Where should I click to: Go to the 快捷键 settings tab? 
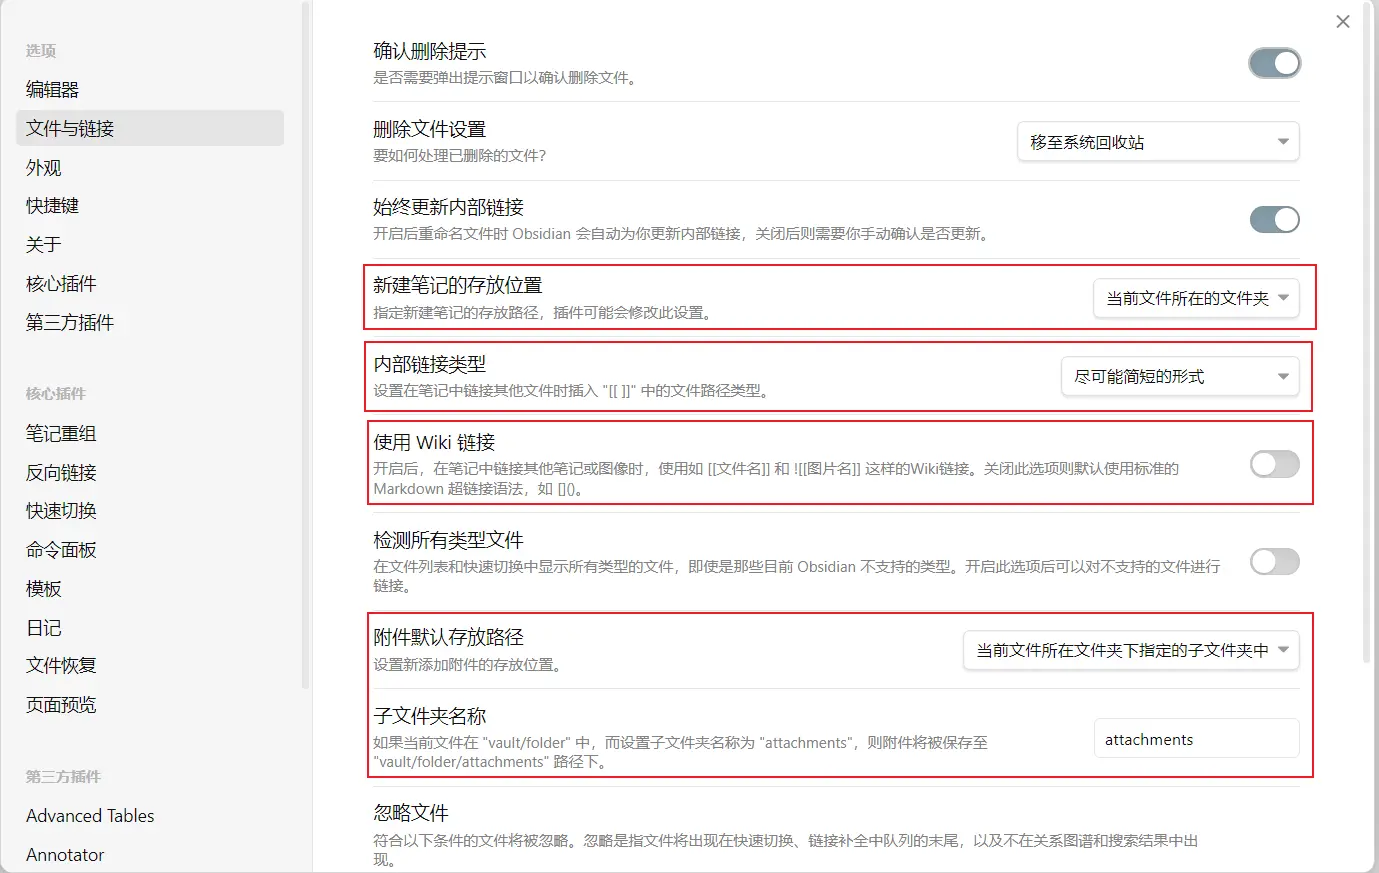pyautogui.click(x=52, y=206)
